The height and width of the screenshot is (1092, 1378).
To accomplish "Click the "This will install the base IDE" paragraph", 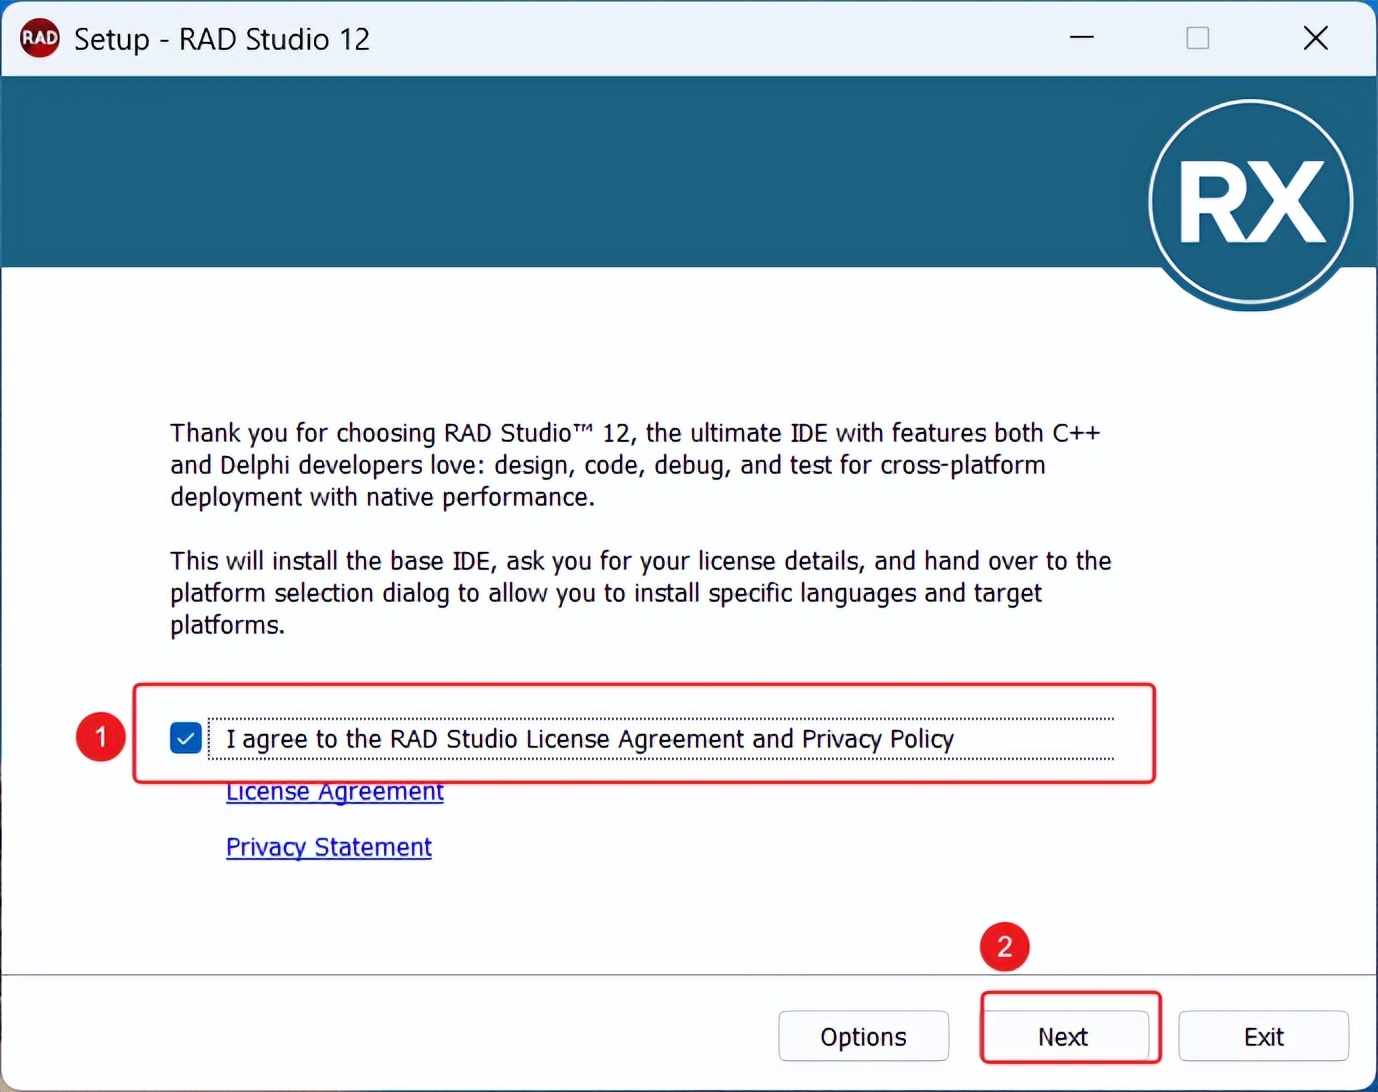I will click(x=641, y=593).
